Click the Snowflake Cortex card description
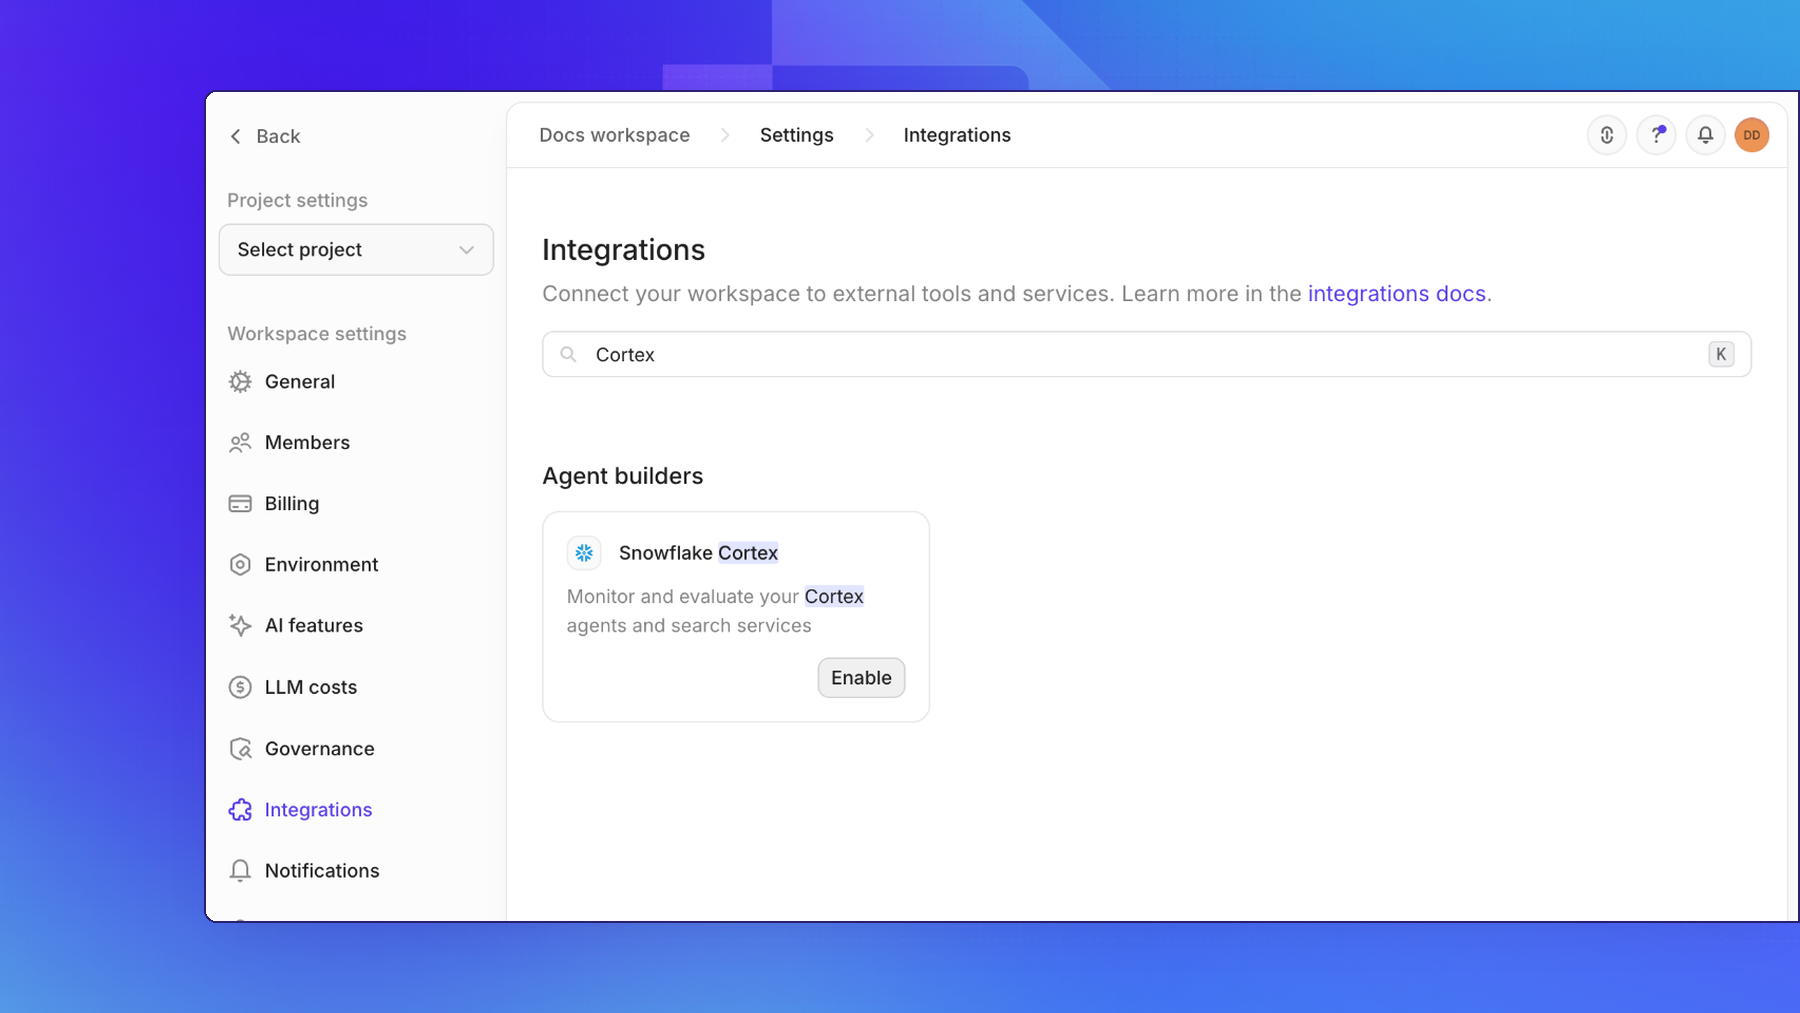 click(715, 611)
